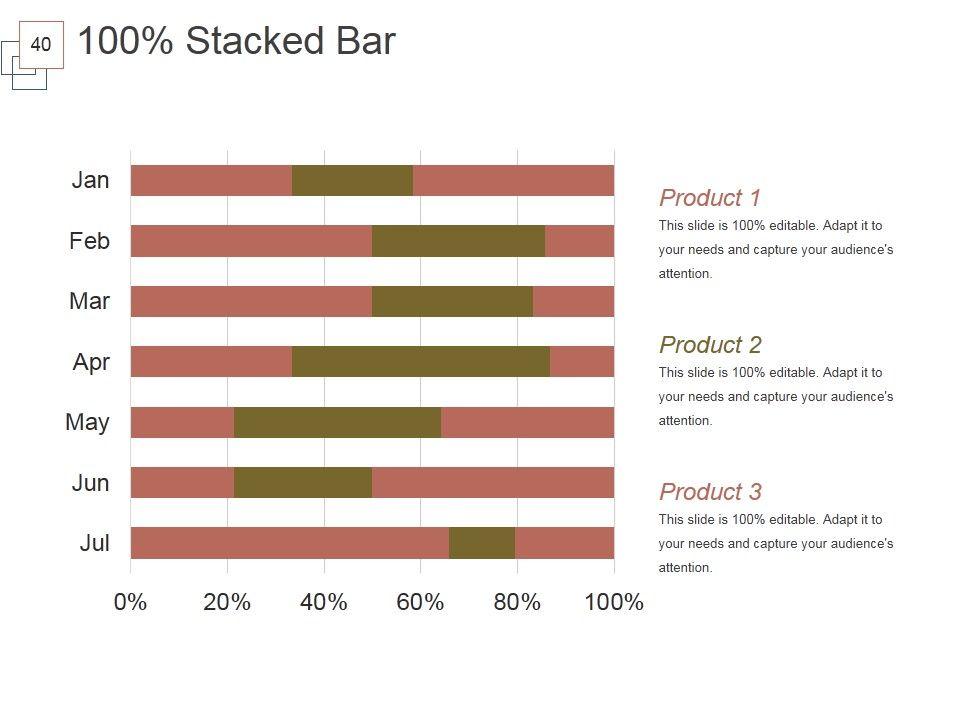
Task: Select the Jul axis label
Action: (94, 544)
